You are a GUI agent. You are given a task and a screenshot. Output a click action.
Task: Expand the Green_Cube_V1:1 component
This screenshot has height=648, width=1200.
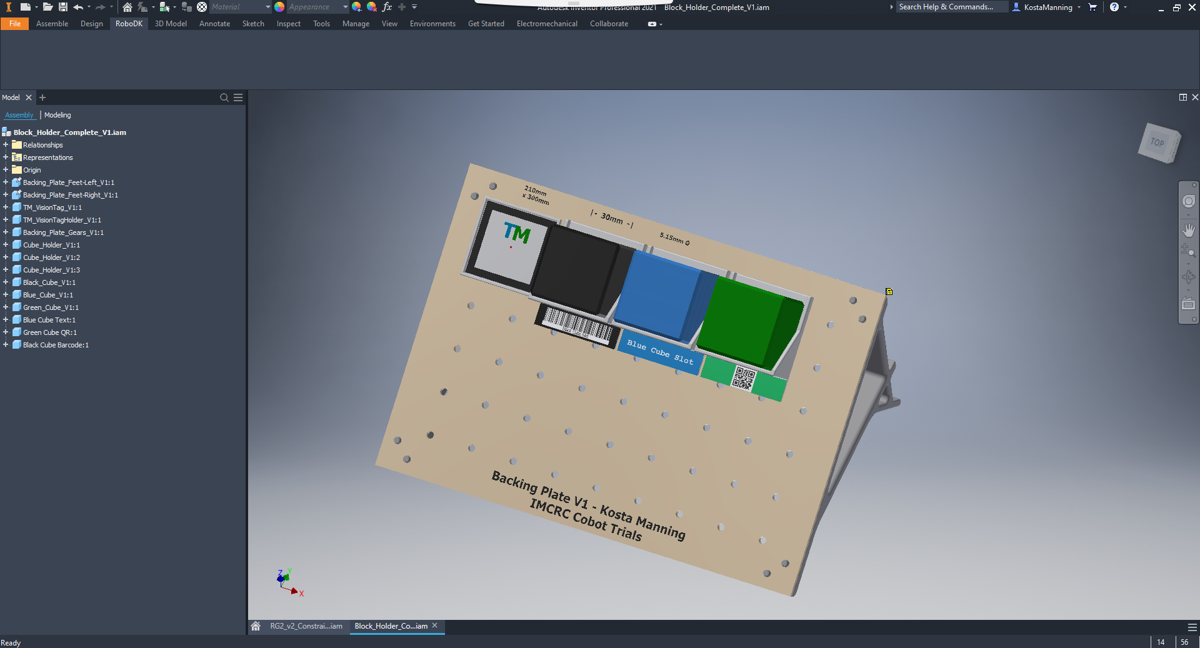(x=6, y=307)
